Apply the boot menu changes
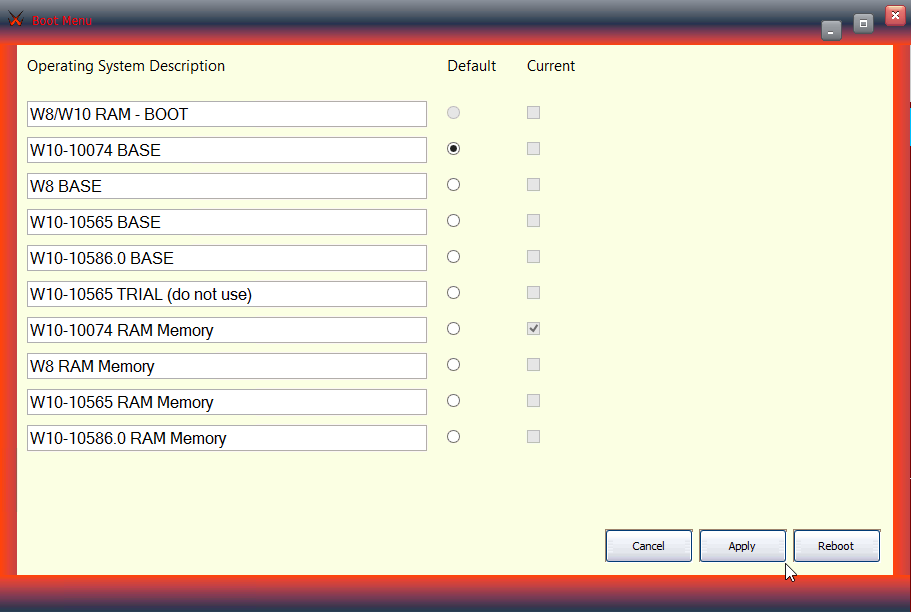 tap(743, 546)
